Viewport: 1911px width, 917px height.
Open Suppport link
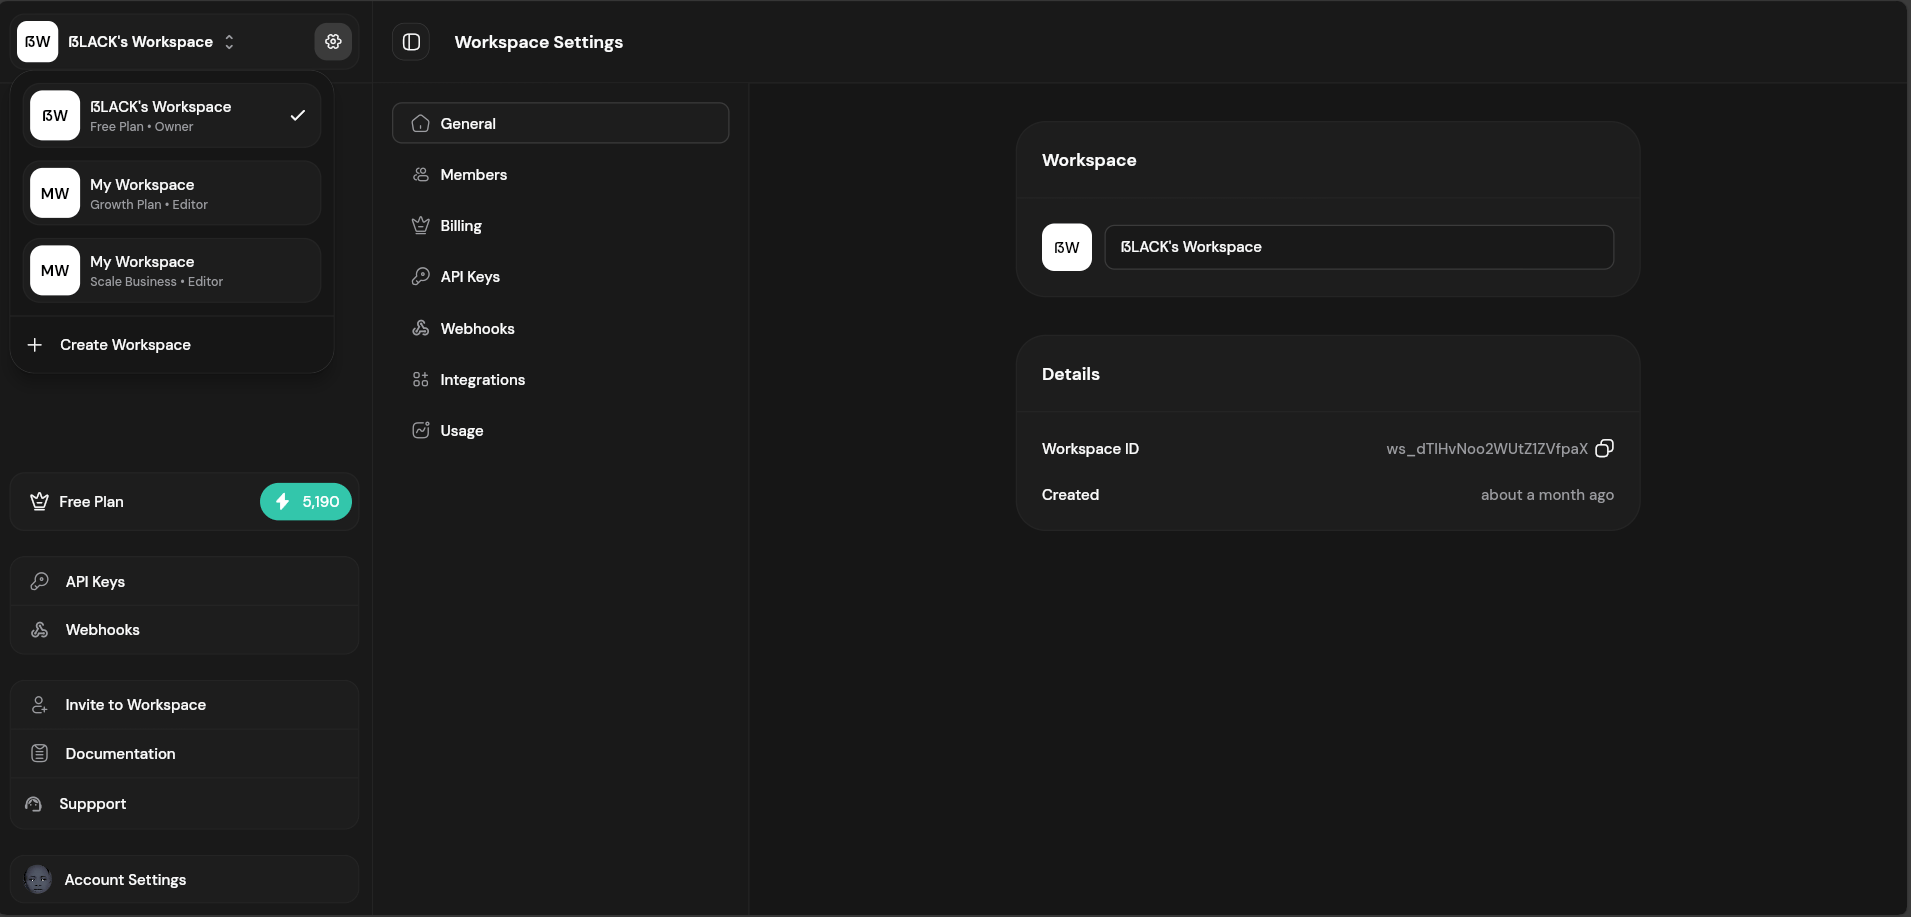click(x=185, y=804)
